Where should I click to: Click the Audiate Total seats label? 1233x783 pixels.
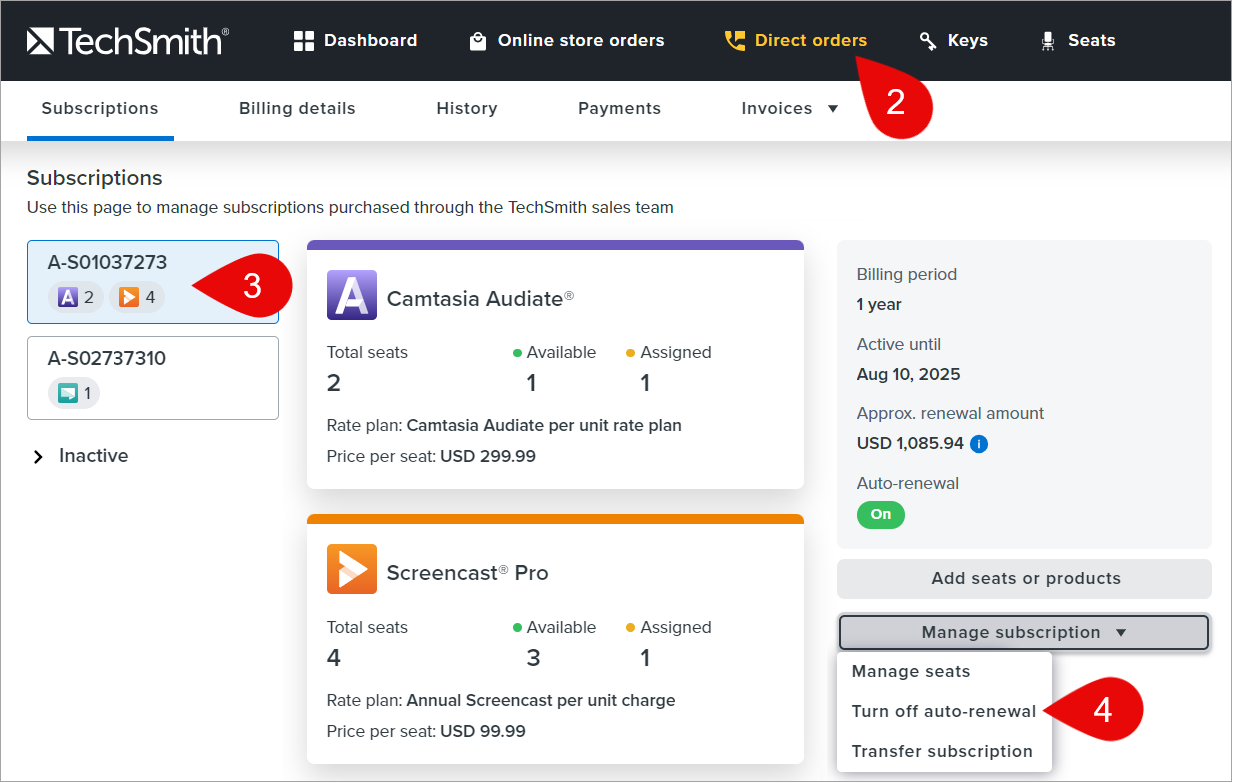point(367,353)
